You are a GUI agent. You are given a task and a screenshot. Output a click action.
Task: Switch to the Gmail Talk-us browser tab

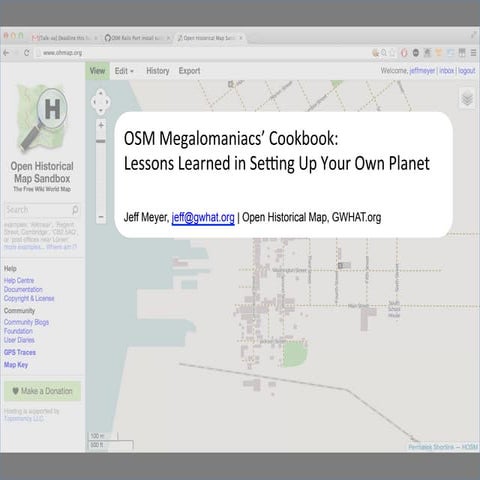tap(64, 38)
